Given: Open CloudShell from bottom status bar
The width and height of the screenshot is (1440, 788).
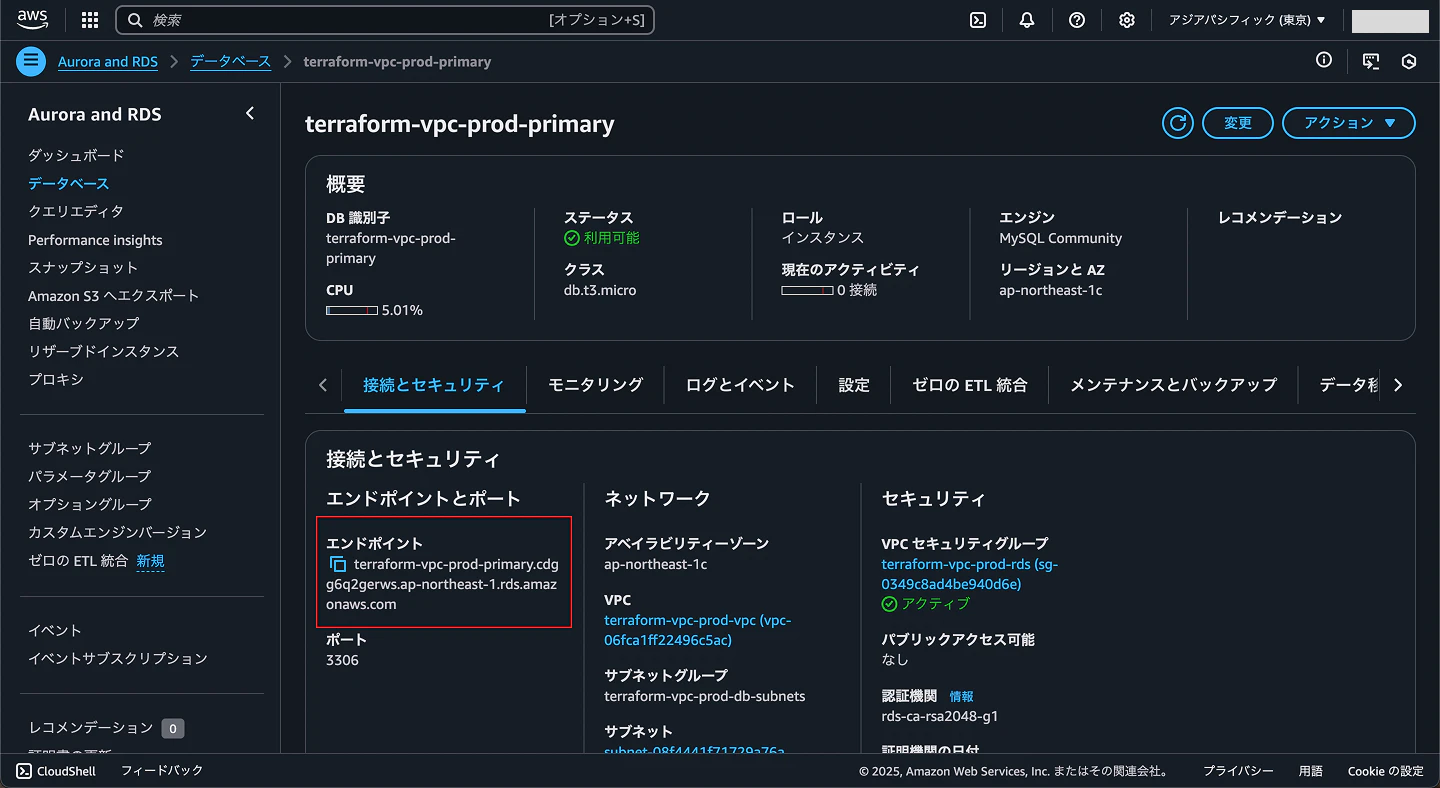Looking at the screenshot, I should click(x=56, y=770).
